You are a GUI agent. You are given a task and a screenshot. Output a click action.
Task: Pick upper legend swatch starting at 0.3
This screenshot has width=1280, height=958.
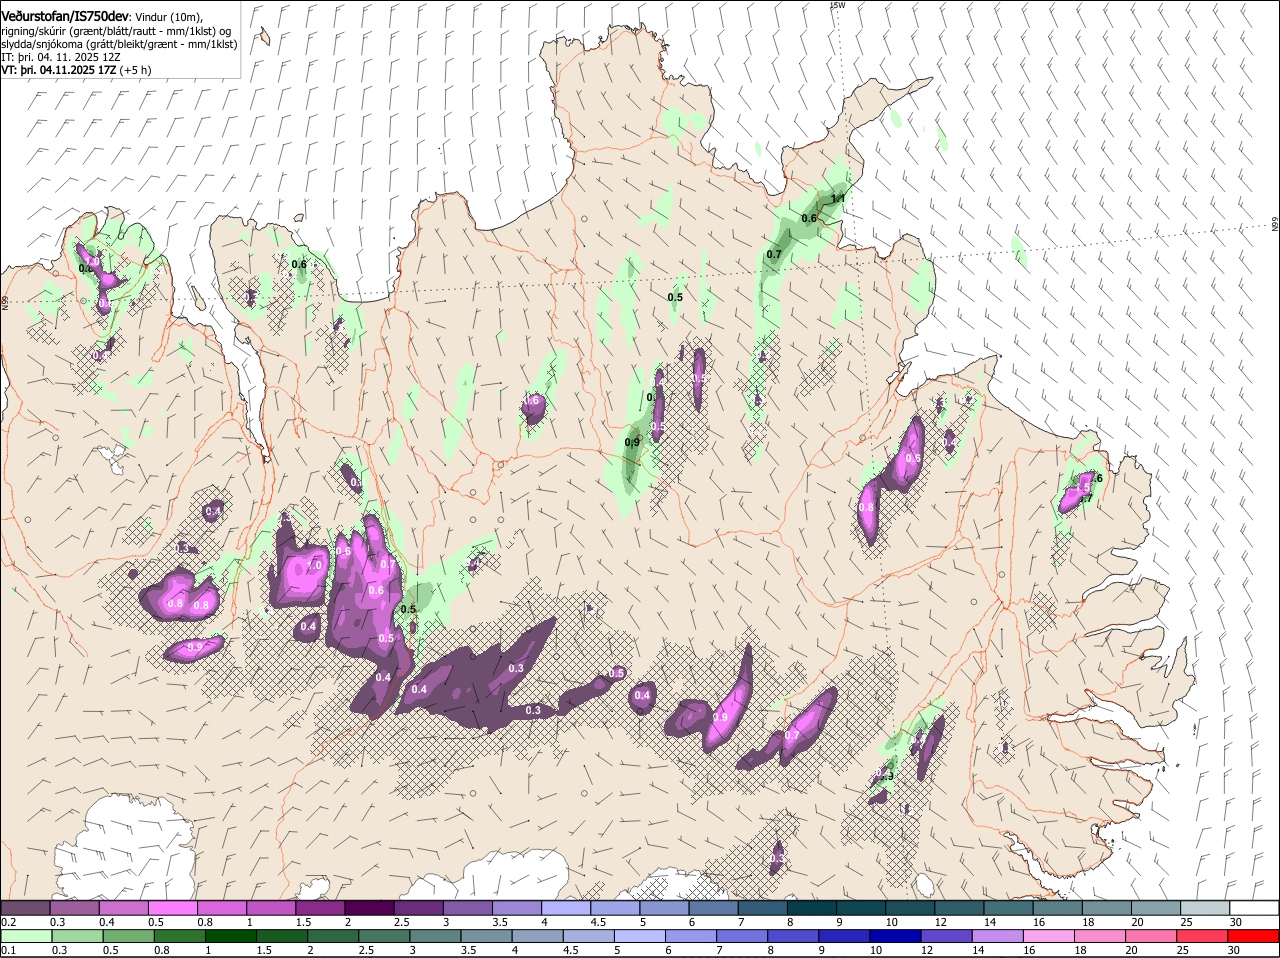point(74,908)
